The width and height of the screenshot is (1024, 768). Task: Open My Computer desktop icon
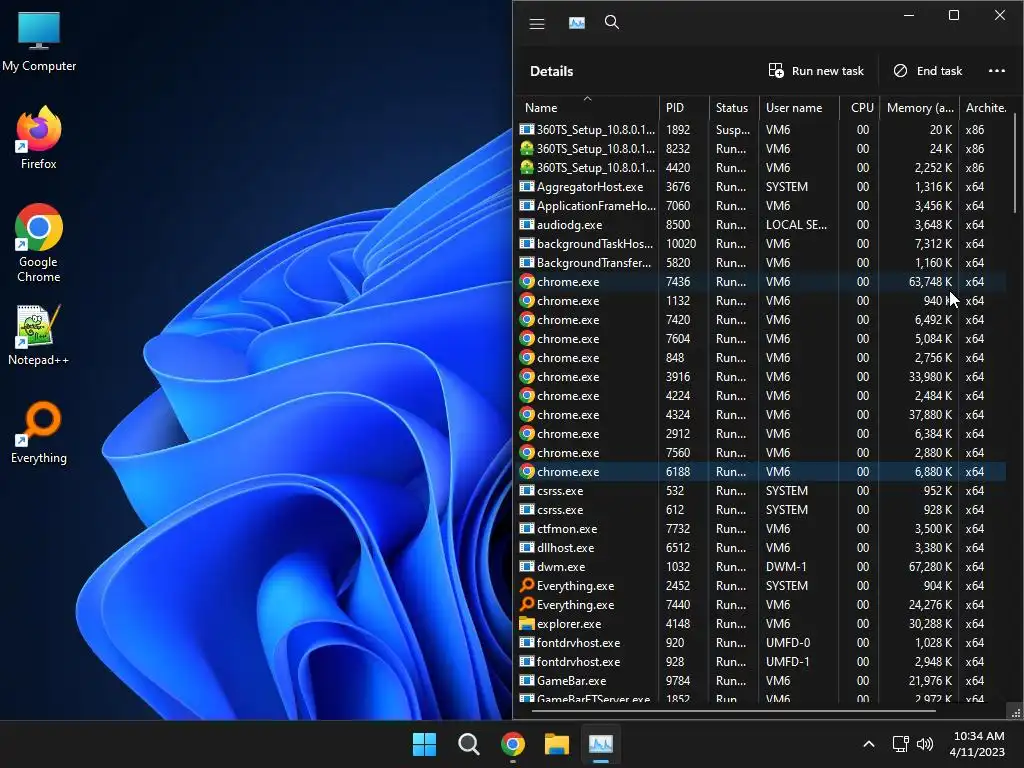coord(39,42)
